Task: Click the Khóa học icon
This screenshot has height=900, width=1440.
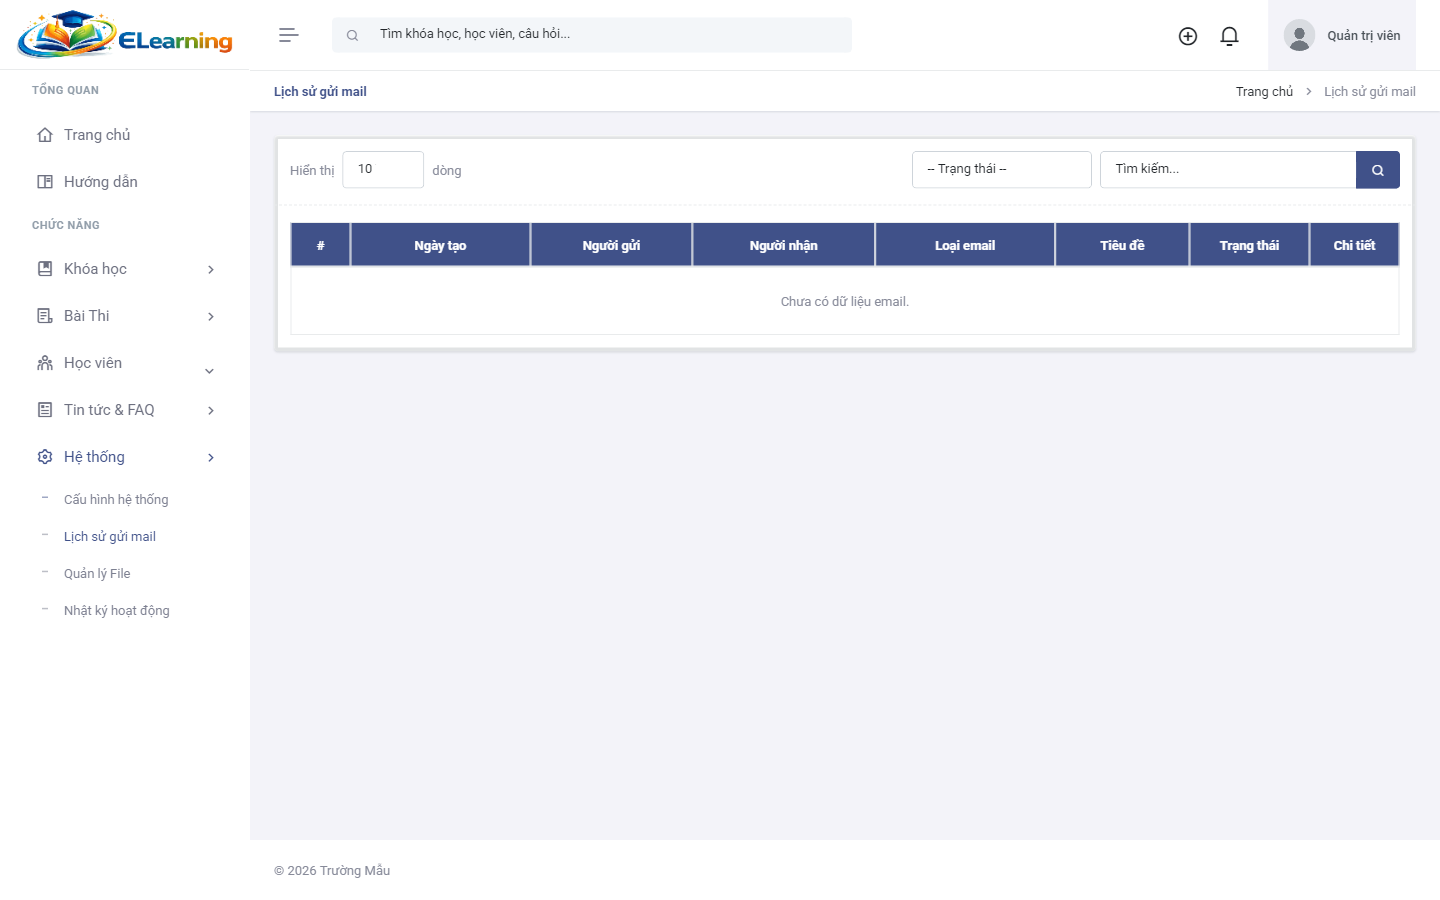Action: [x=45, y=269]
